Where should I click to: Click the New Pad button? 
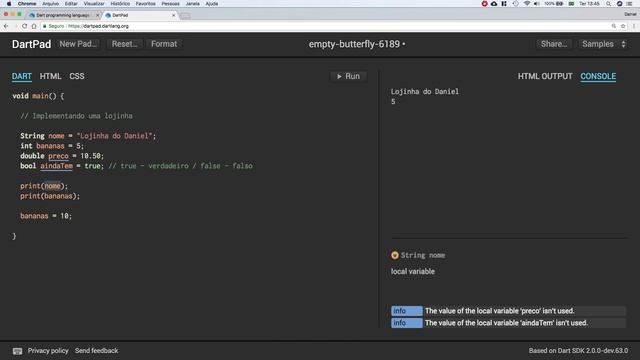(78, 44)
